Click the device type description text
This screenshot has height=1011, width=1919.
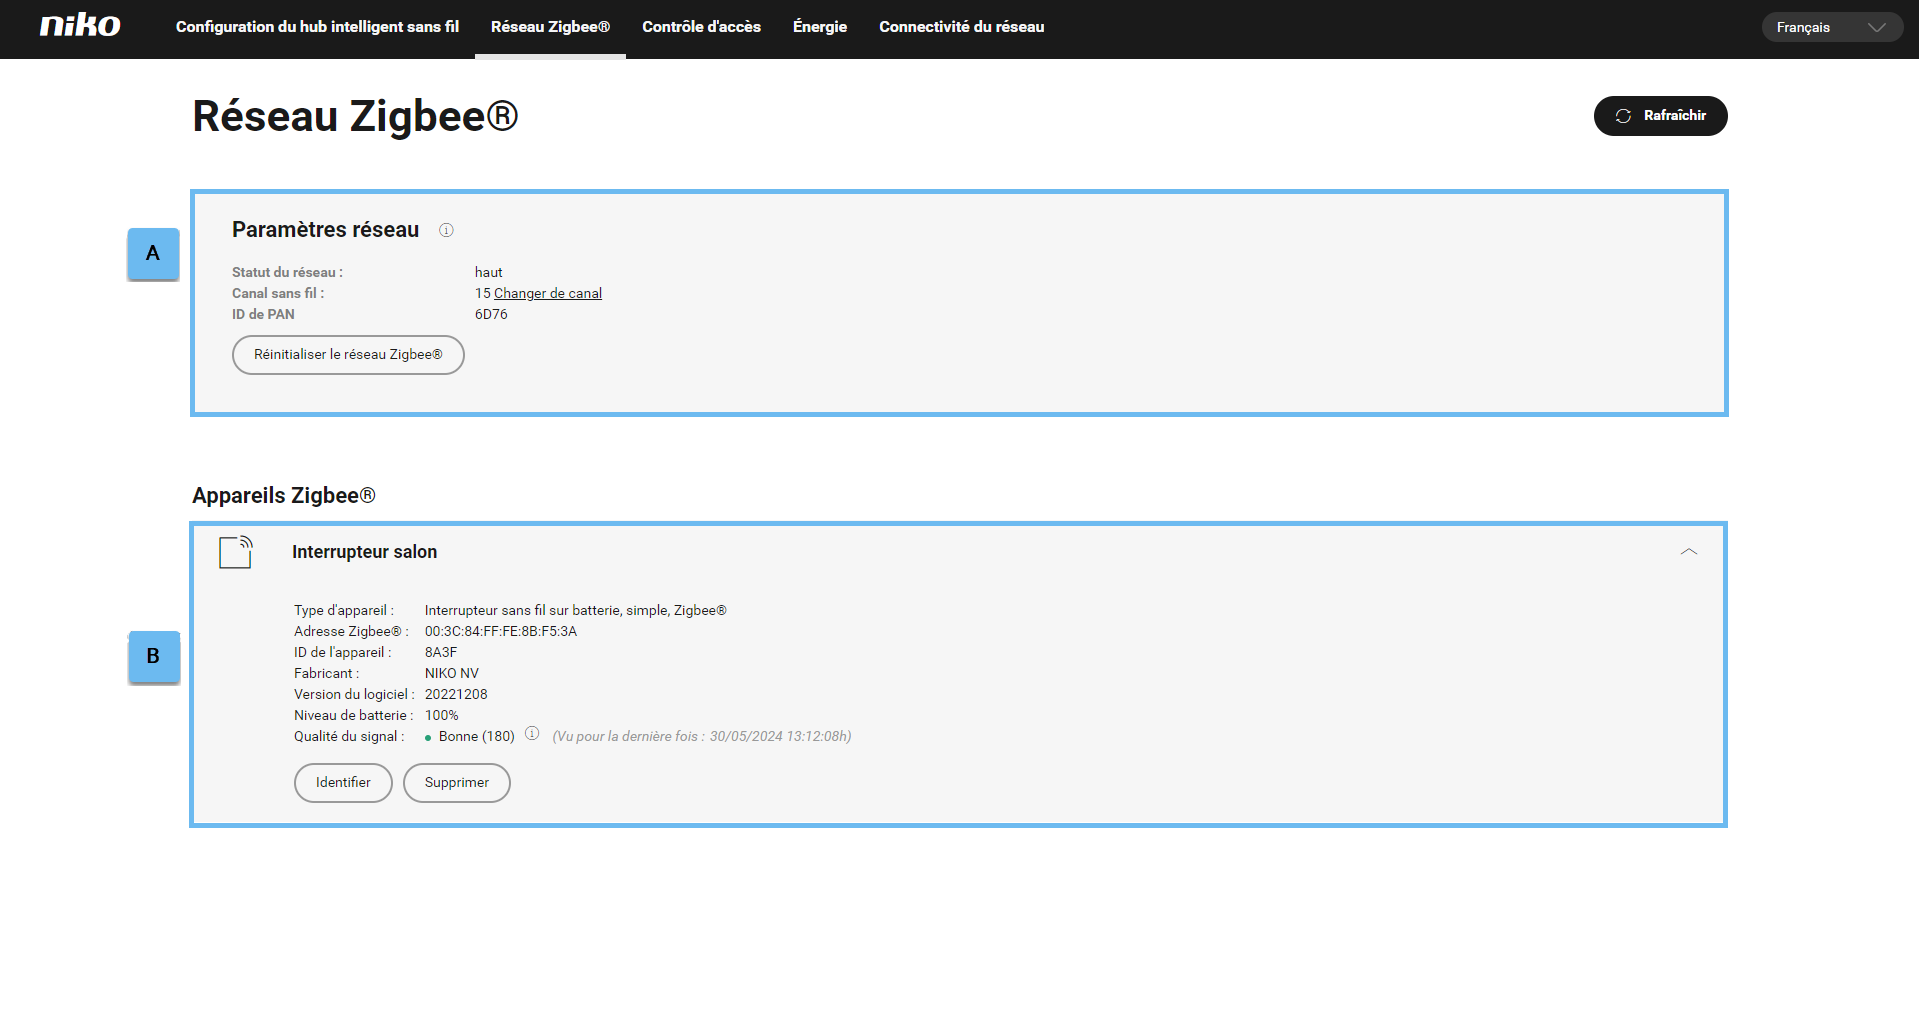[x=576, y=610]
